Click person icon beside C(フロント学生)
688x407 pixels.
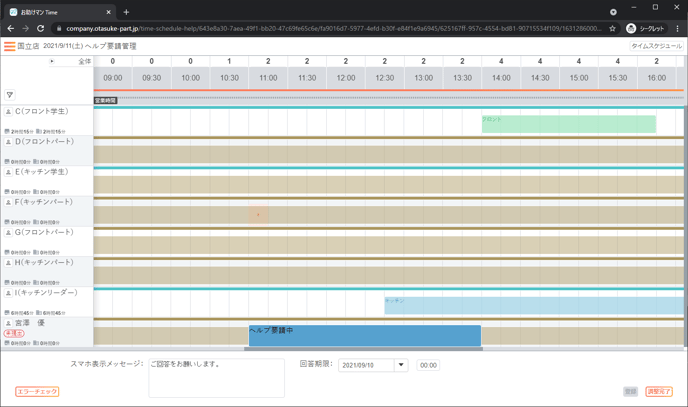pyautogui.click(x=9, y=112)
